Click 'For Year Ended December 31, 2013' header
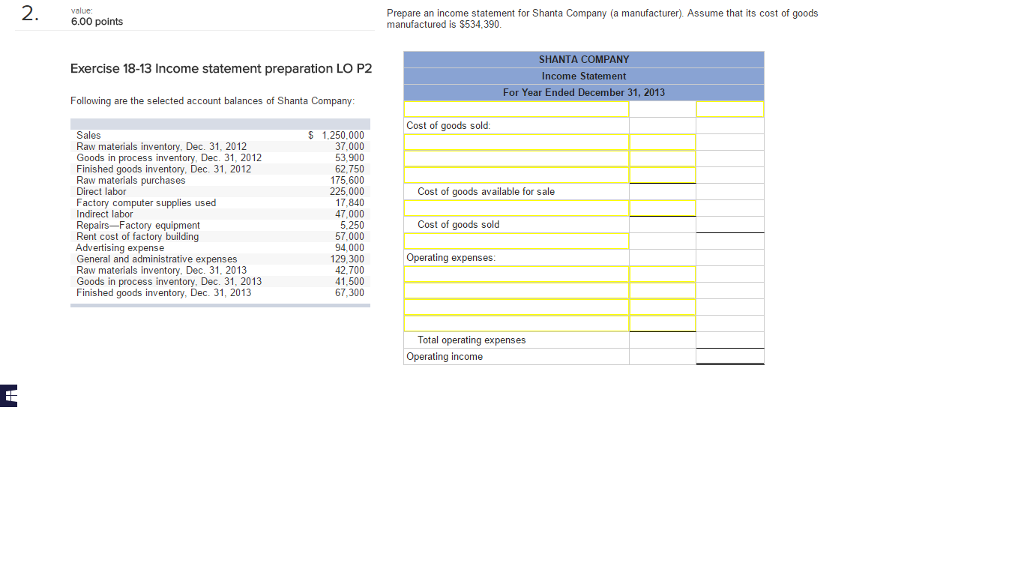Image resolution: width=1024 pixels, height=587 pixels. (584, 92)
